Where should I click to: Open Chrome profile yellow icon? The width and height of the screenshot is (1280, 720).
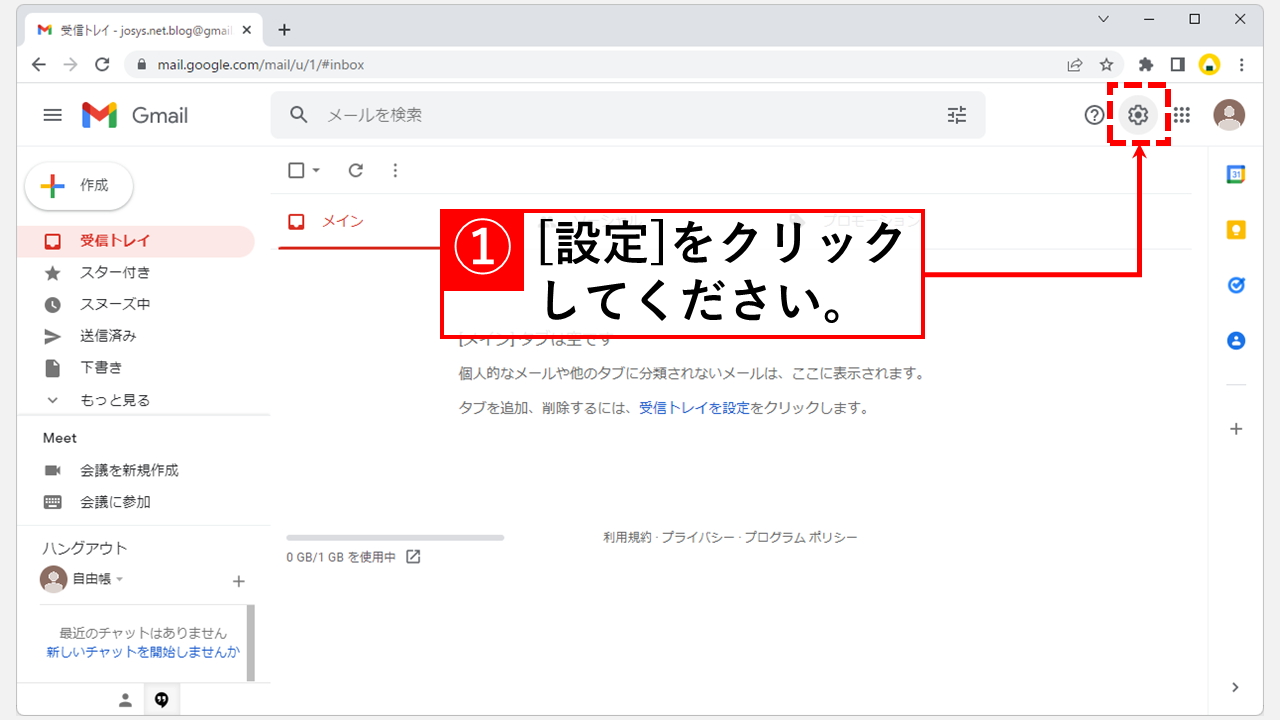click(x=1209, y=64)
